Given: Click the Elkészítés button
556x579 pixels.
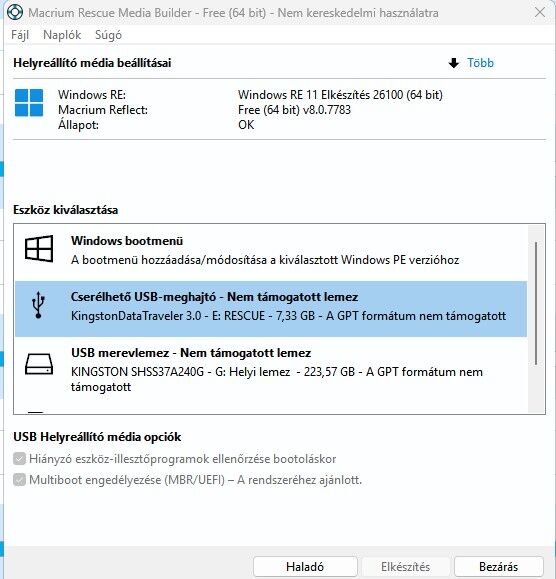Looking at the screenshot, I should click(405, 566).
